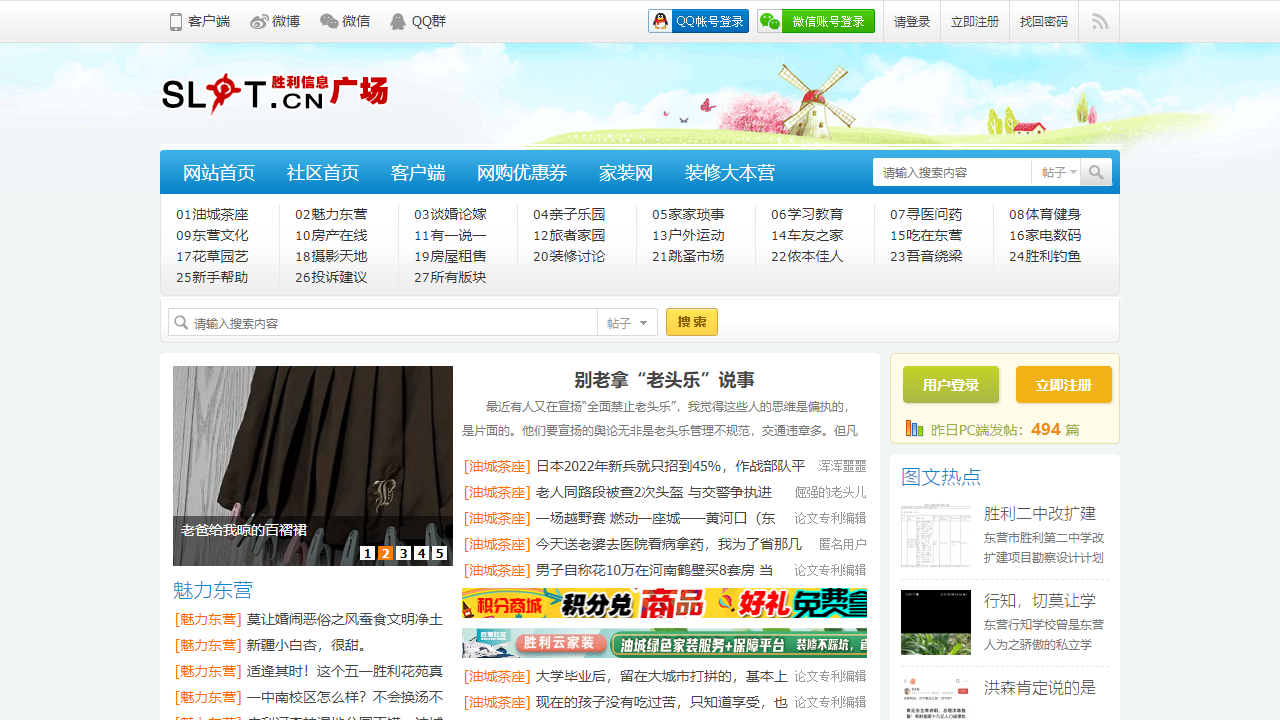
Task: Click 找回密码 link
Action: pyautogui.click(x=1044, y=22)
